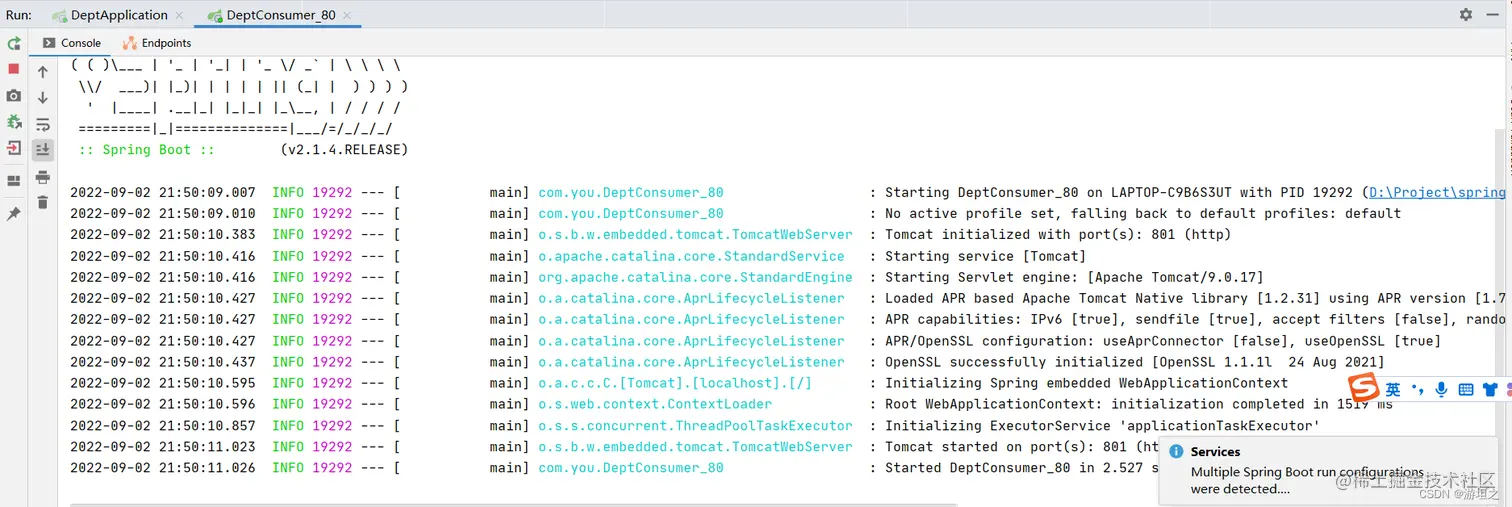Toggle the 英 language mode in Sogou bar
Screen dimensions: 1512x507
(1393, 390)
